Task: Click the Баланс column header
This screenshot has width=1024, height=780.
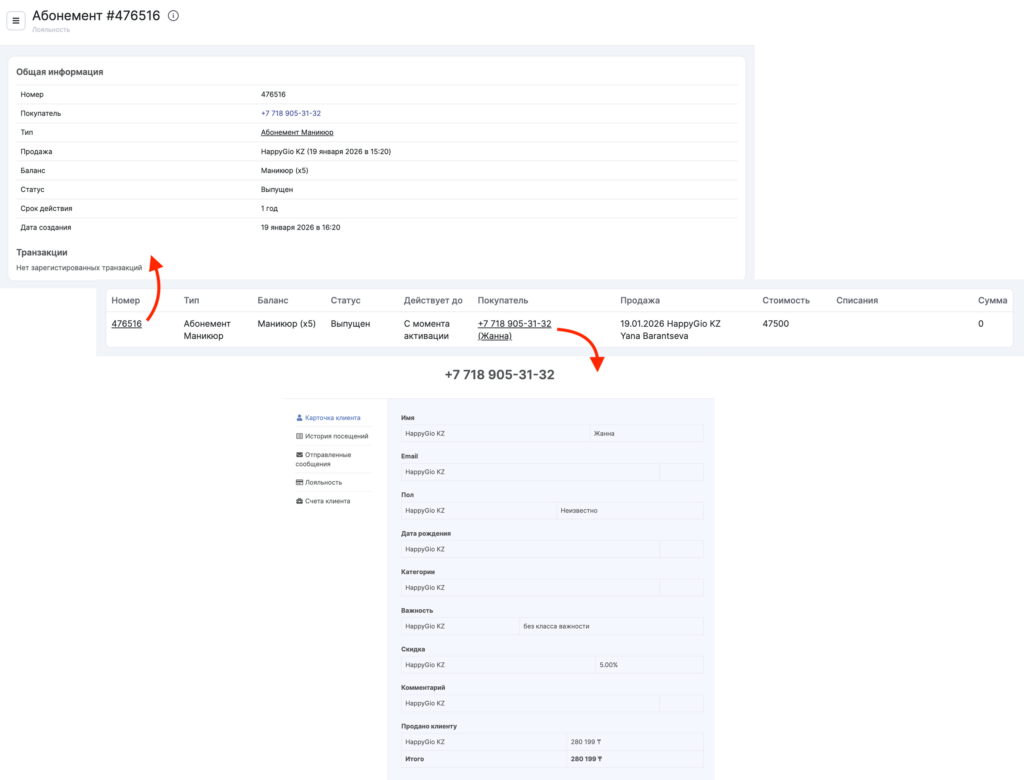Action: (x=272, y=301)
